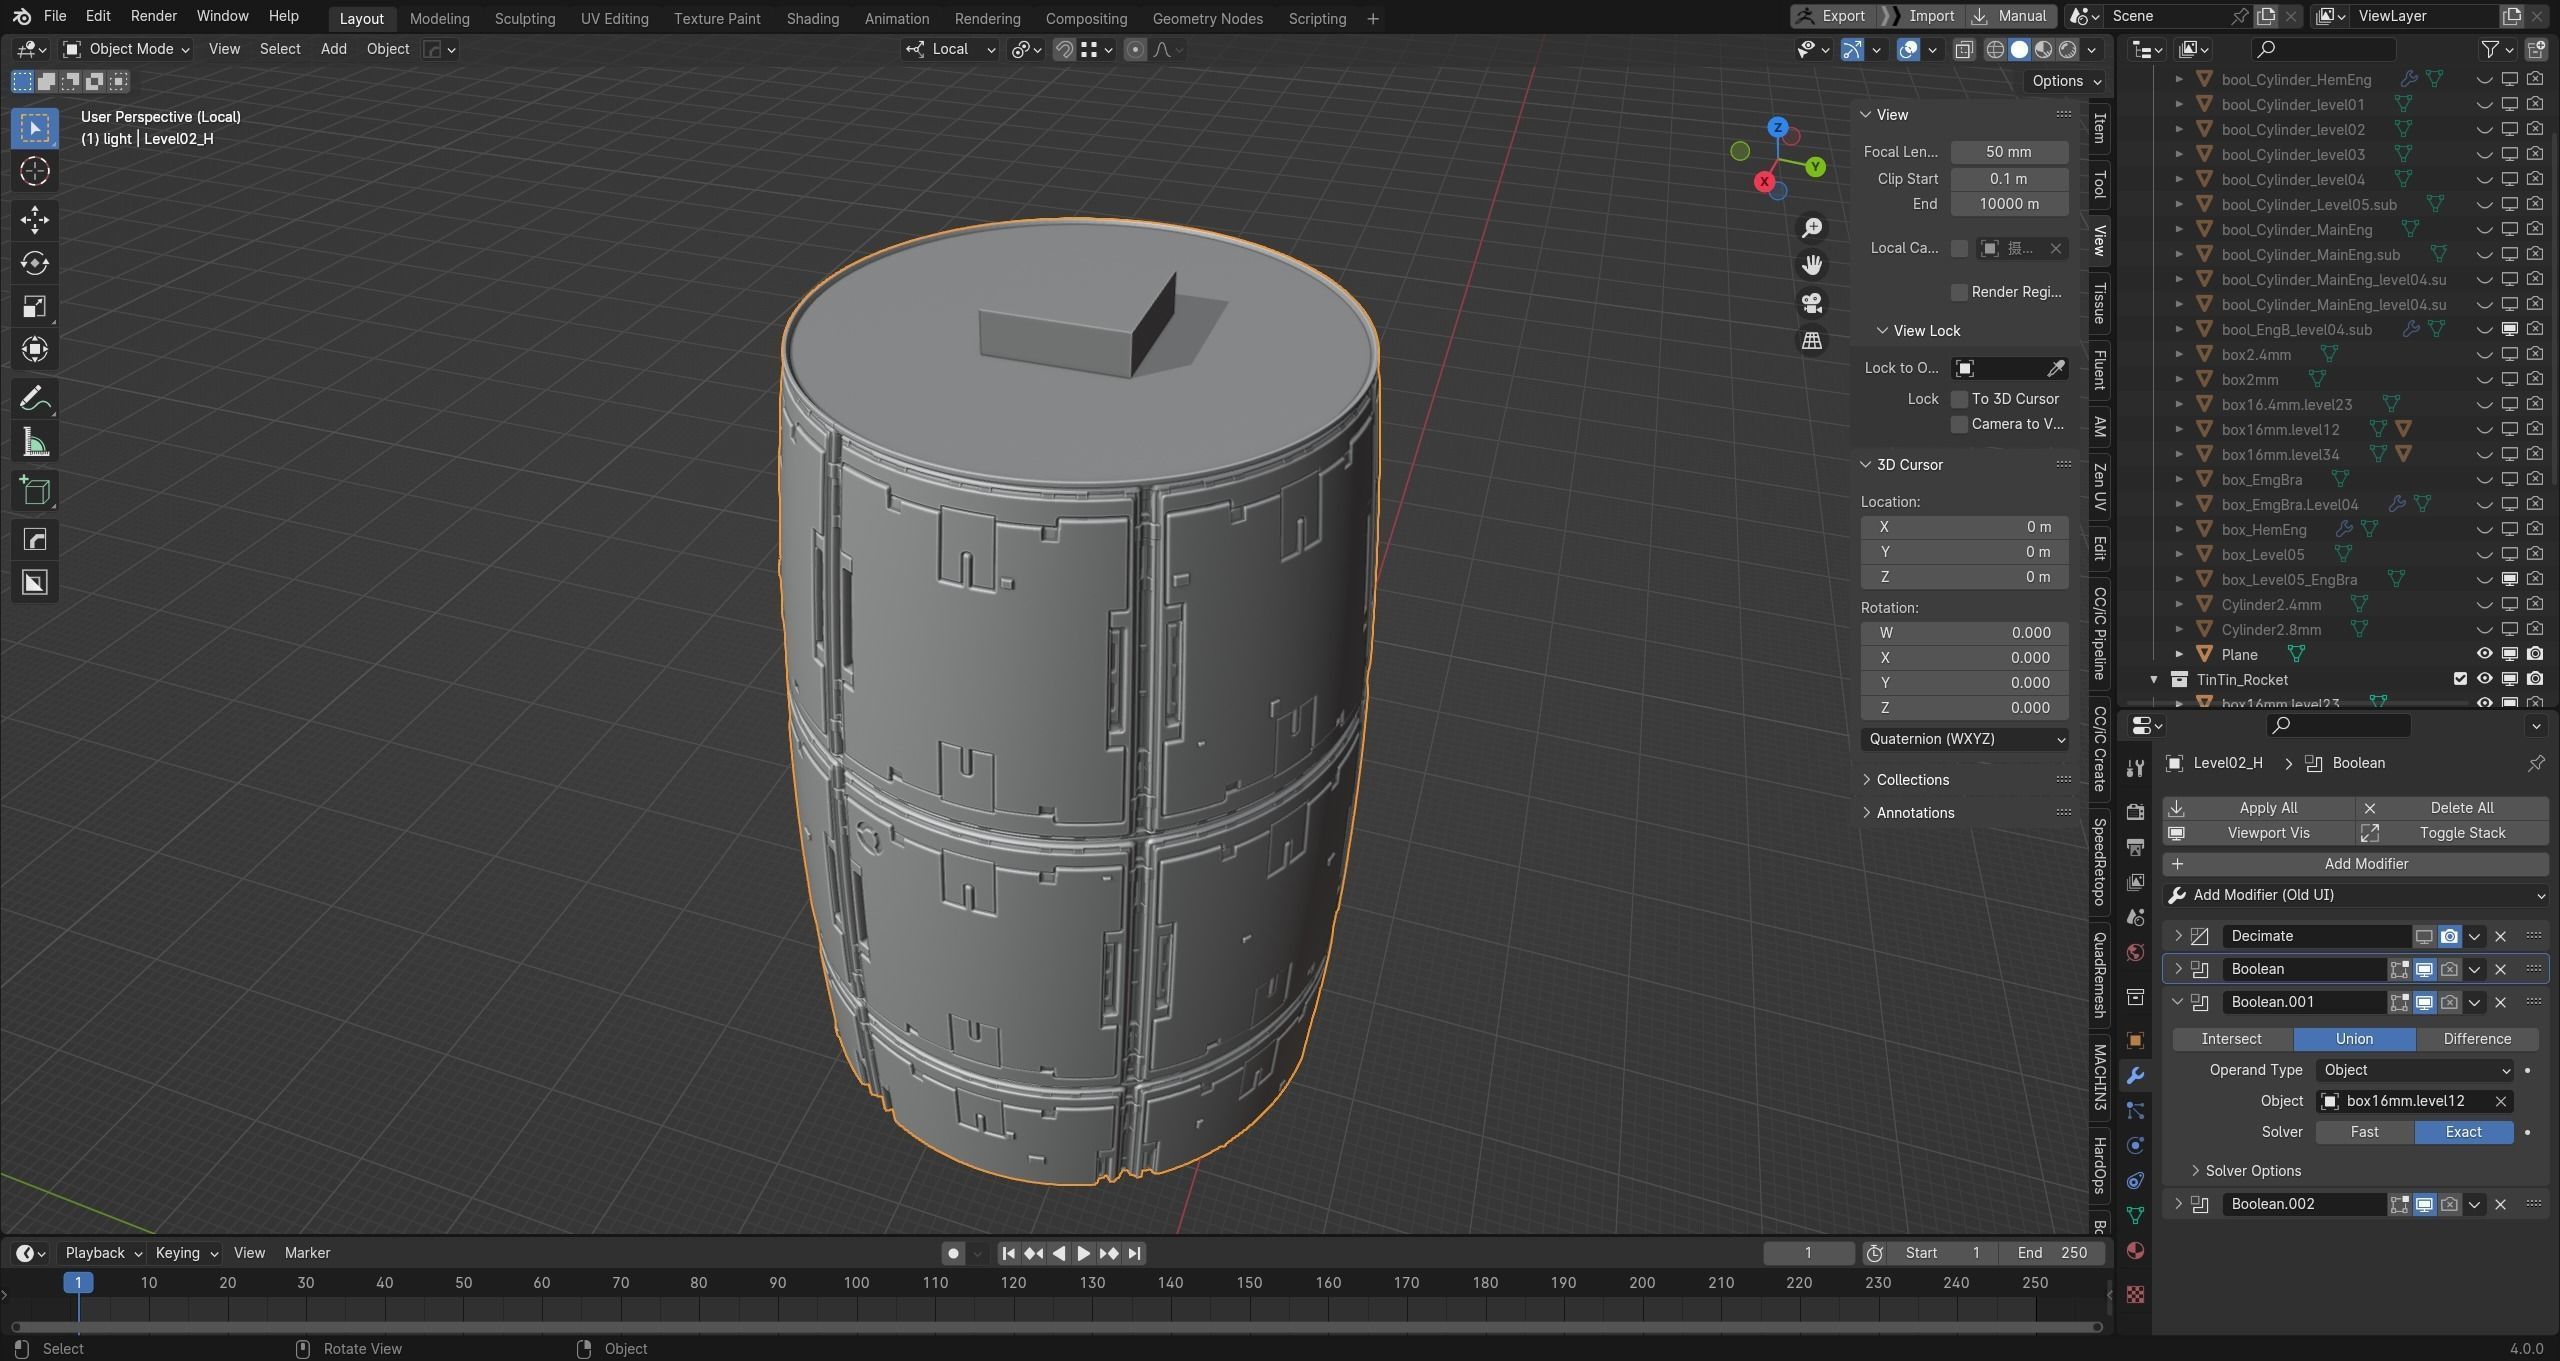The height and width of the screenshot is (1361, 2560).
Task: Open the Render menu
Action: coord(153,16)
